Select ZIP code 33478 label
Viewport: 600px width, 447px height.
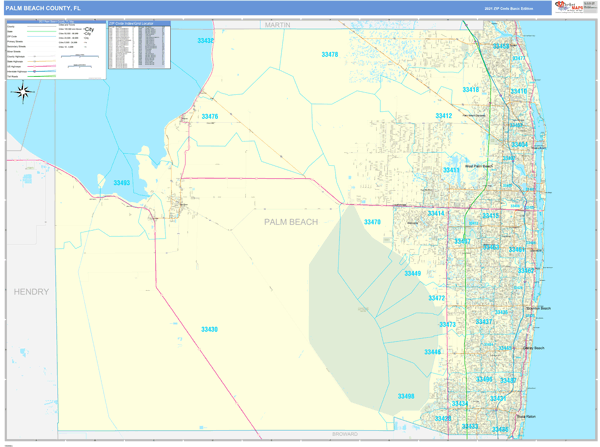[329, 55]
